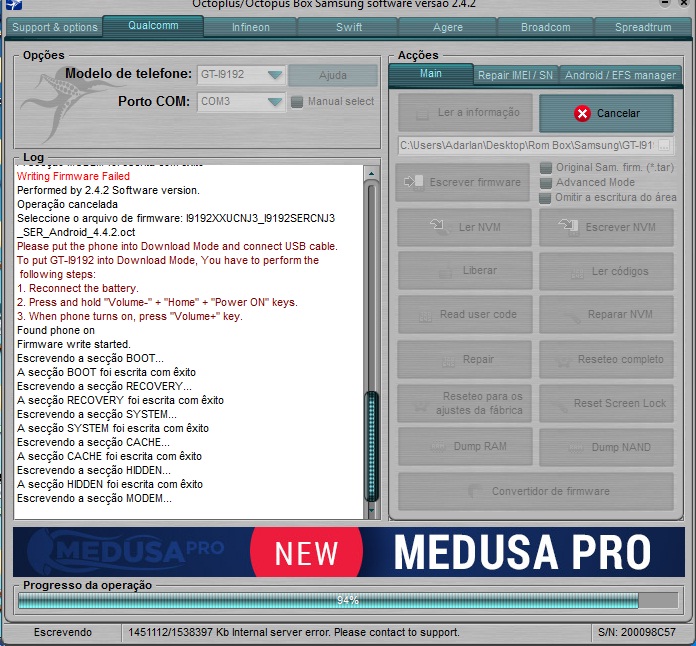This screenshot has width=696, height=646.
Task: Click 'A secção SYSTEM foi escrita com êxito' line
Action: [113, 428]
